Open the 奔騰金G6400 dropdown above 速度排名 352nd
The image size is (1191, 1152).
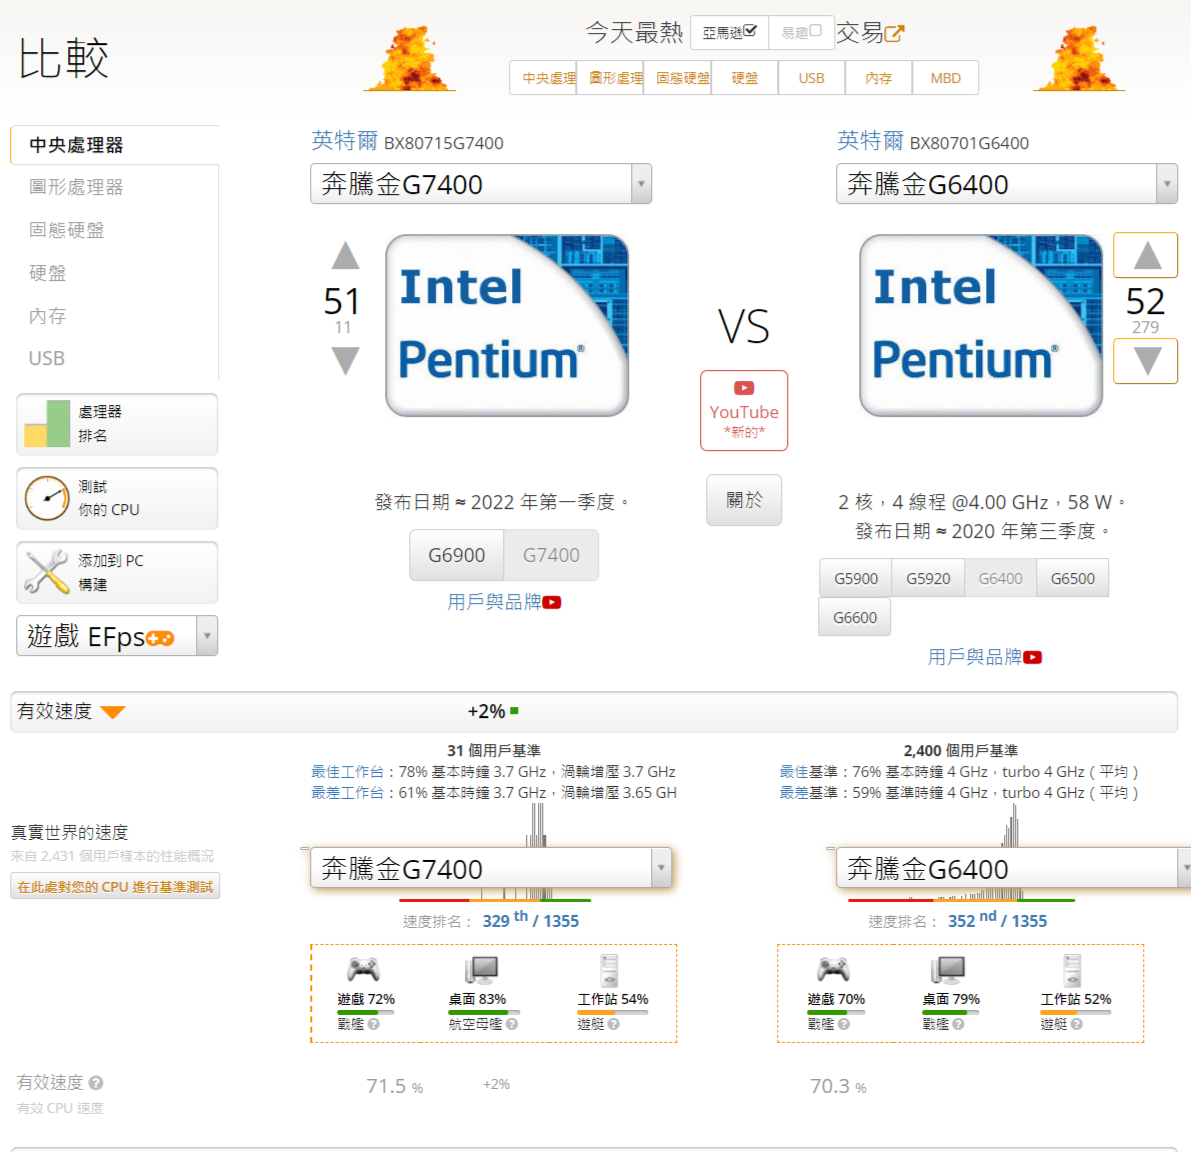tap(1013, 868)
